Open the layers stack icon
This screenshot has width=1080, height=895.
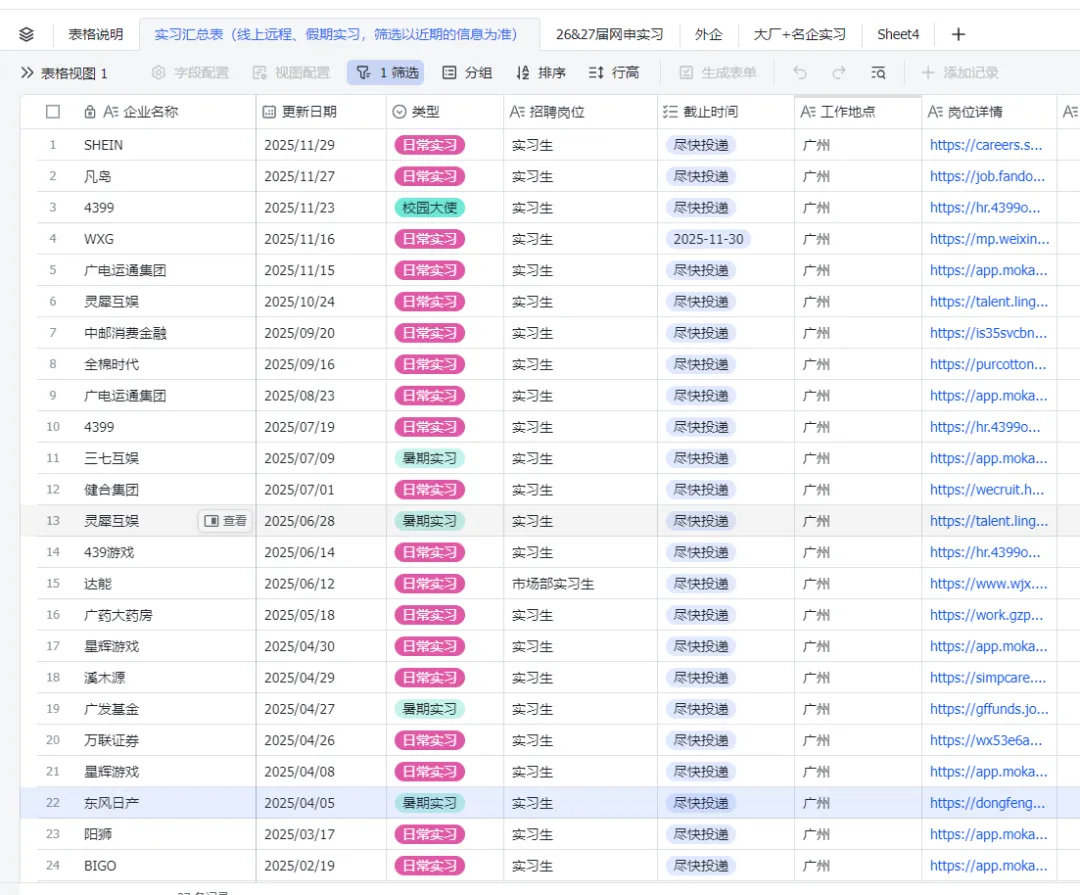click(26, 34)
